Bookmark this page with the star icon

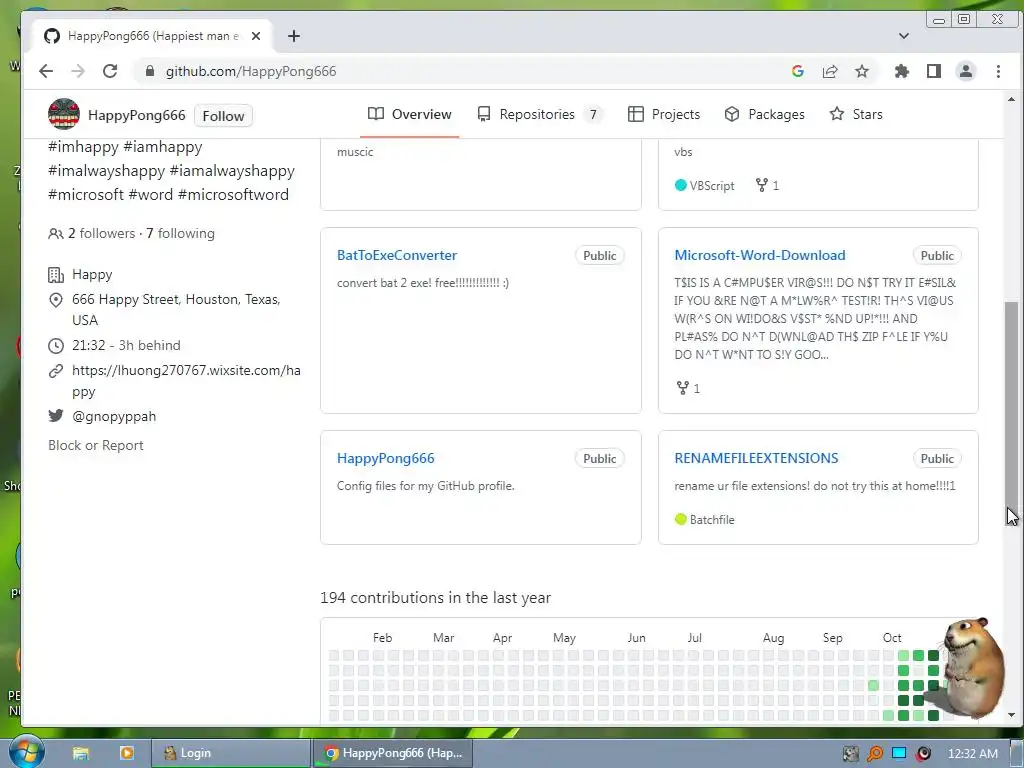(862, 71)
